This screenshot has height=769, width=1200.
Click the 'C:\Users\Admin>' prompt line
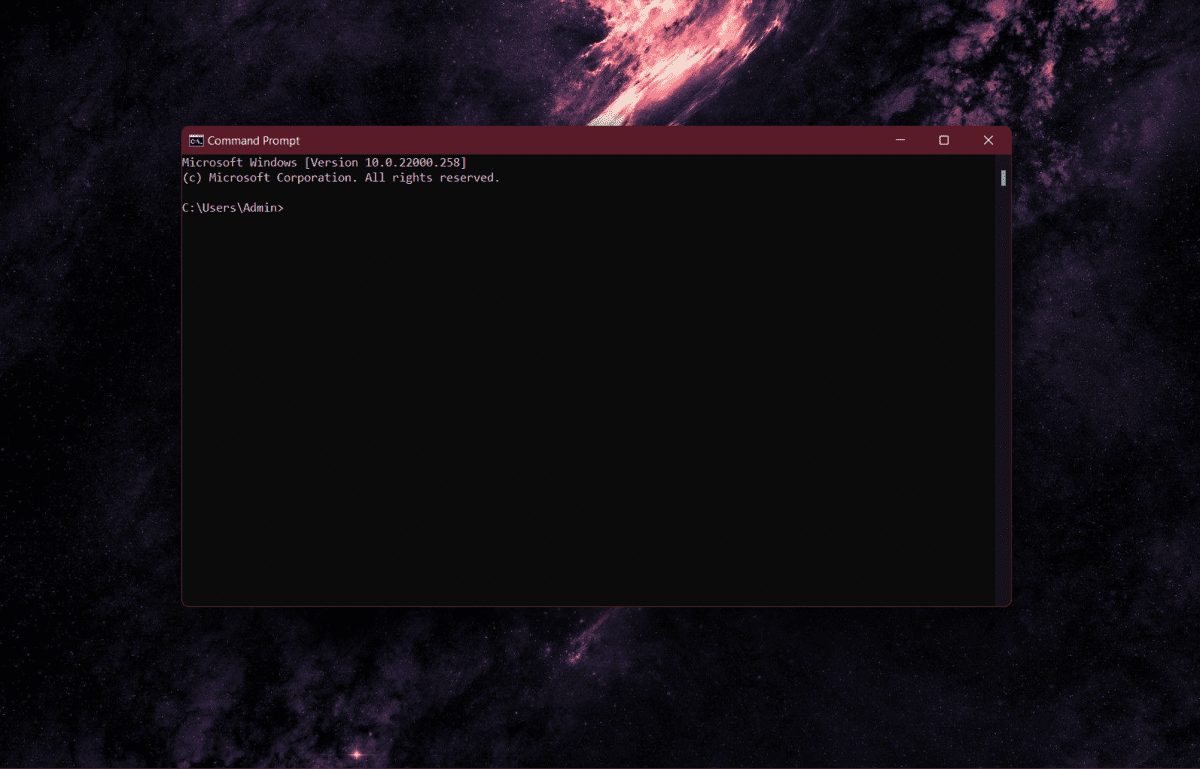click(233, 208)
